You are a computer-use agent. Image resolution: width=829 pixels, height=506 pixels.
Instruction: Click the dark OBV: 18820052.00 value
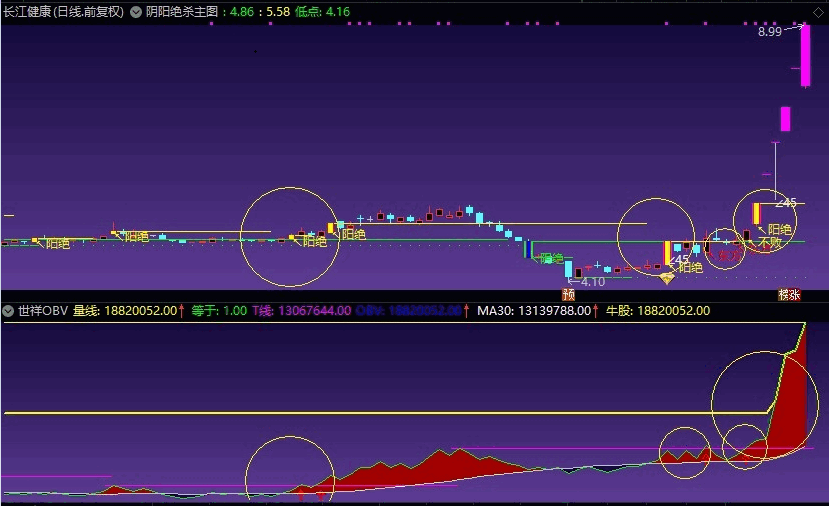pos(409,311)
